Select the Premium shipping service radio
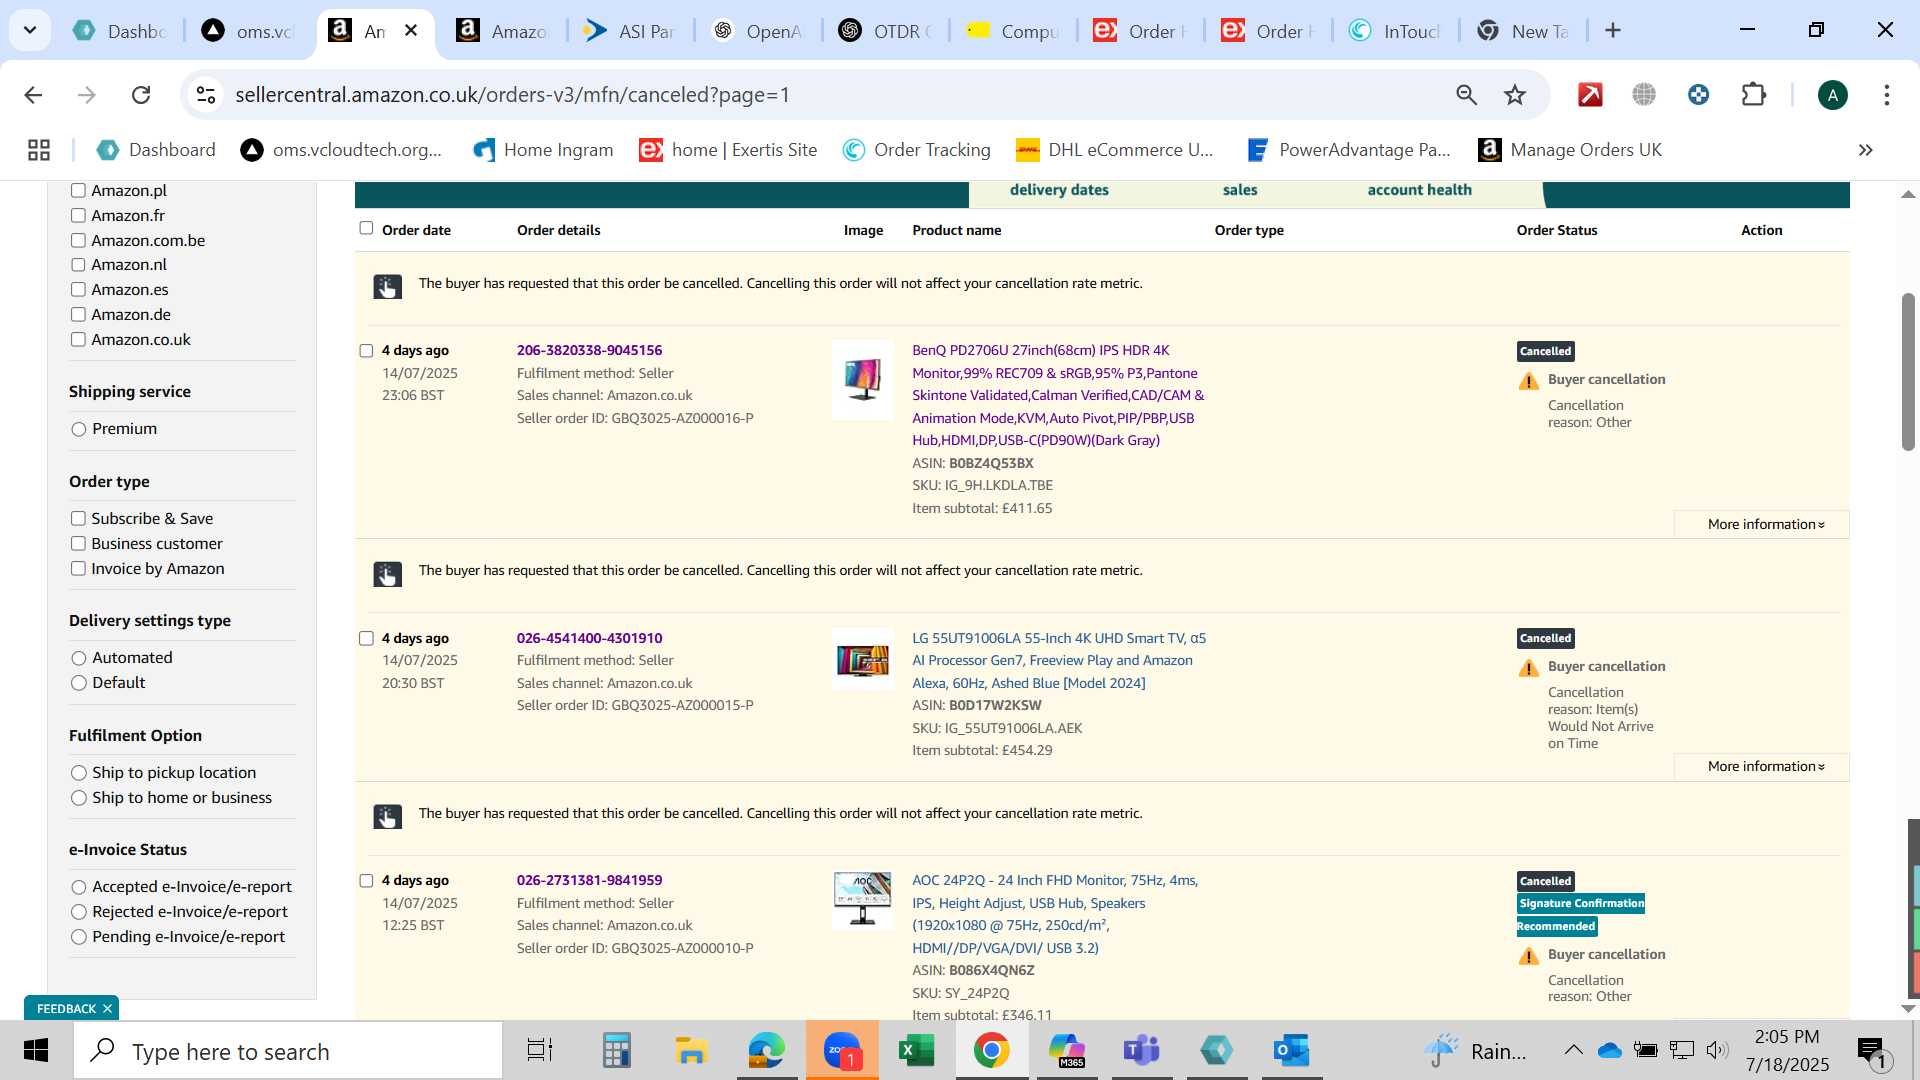The height and width of the screenshot is (1080, 1920). click(x=79, y=429)
